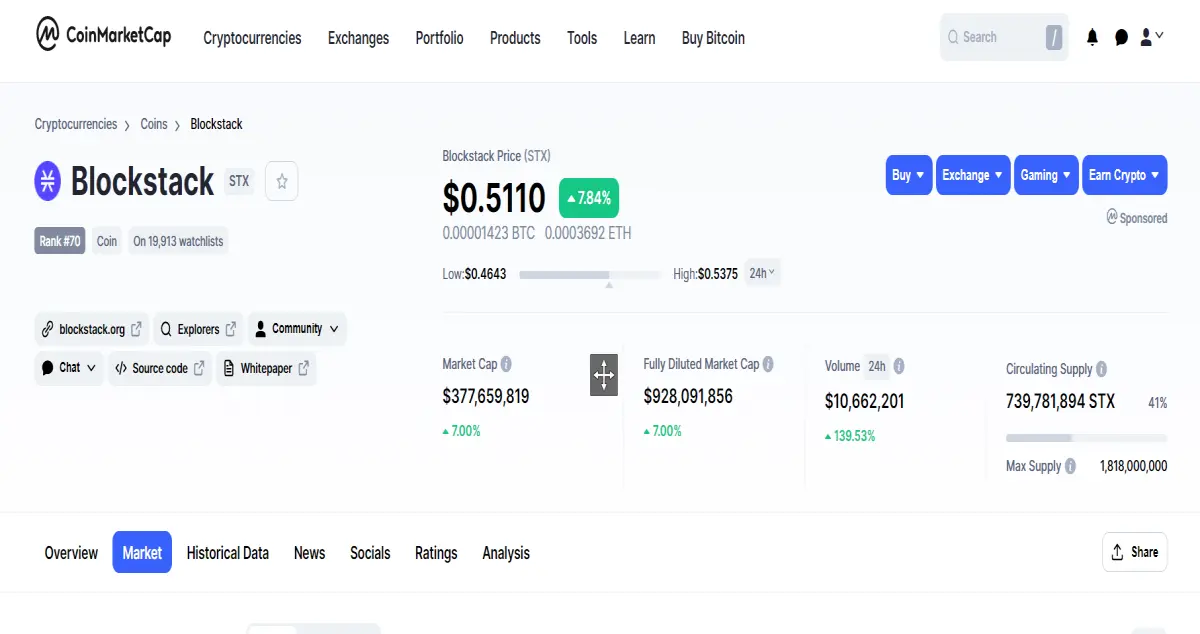1200x634 pixels.
Task: Open the Exchange dropdown
Action: pyautogui.click(x=973, y=175)
